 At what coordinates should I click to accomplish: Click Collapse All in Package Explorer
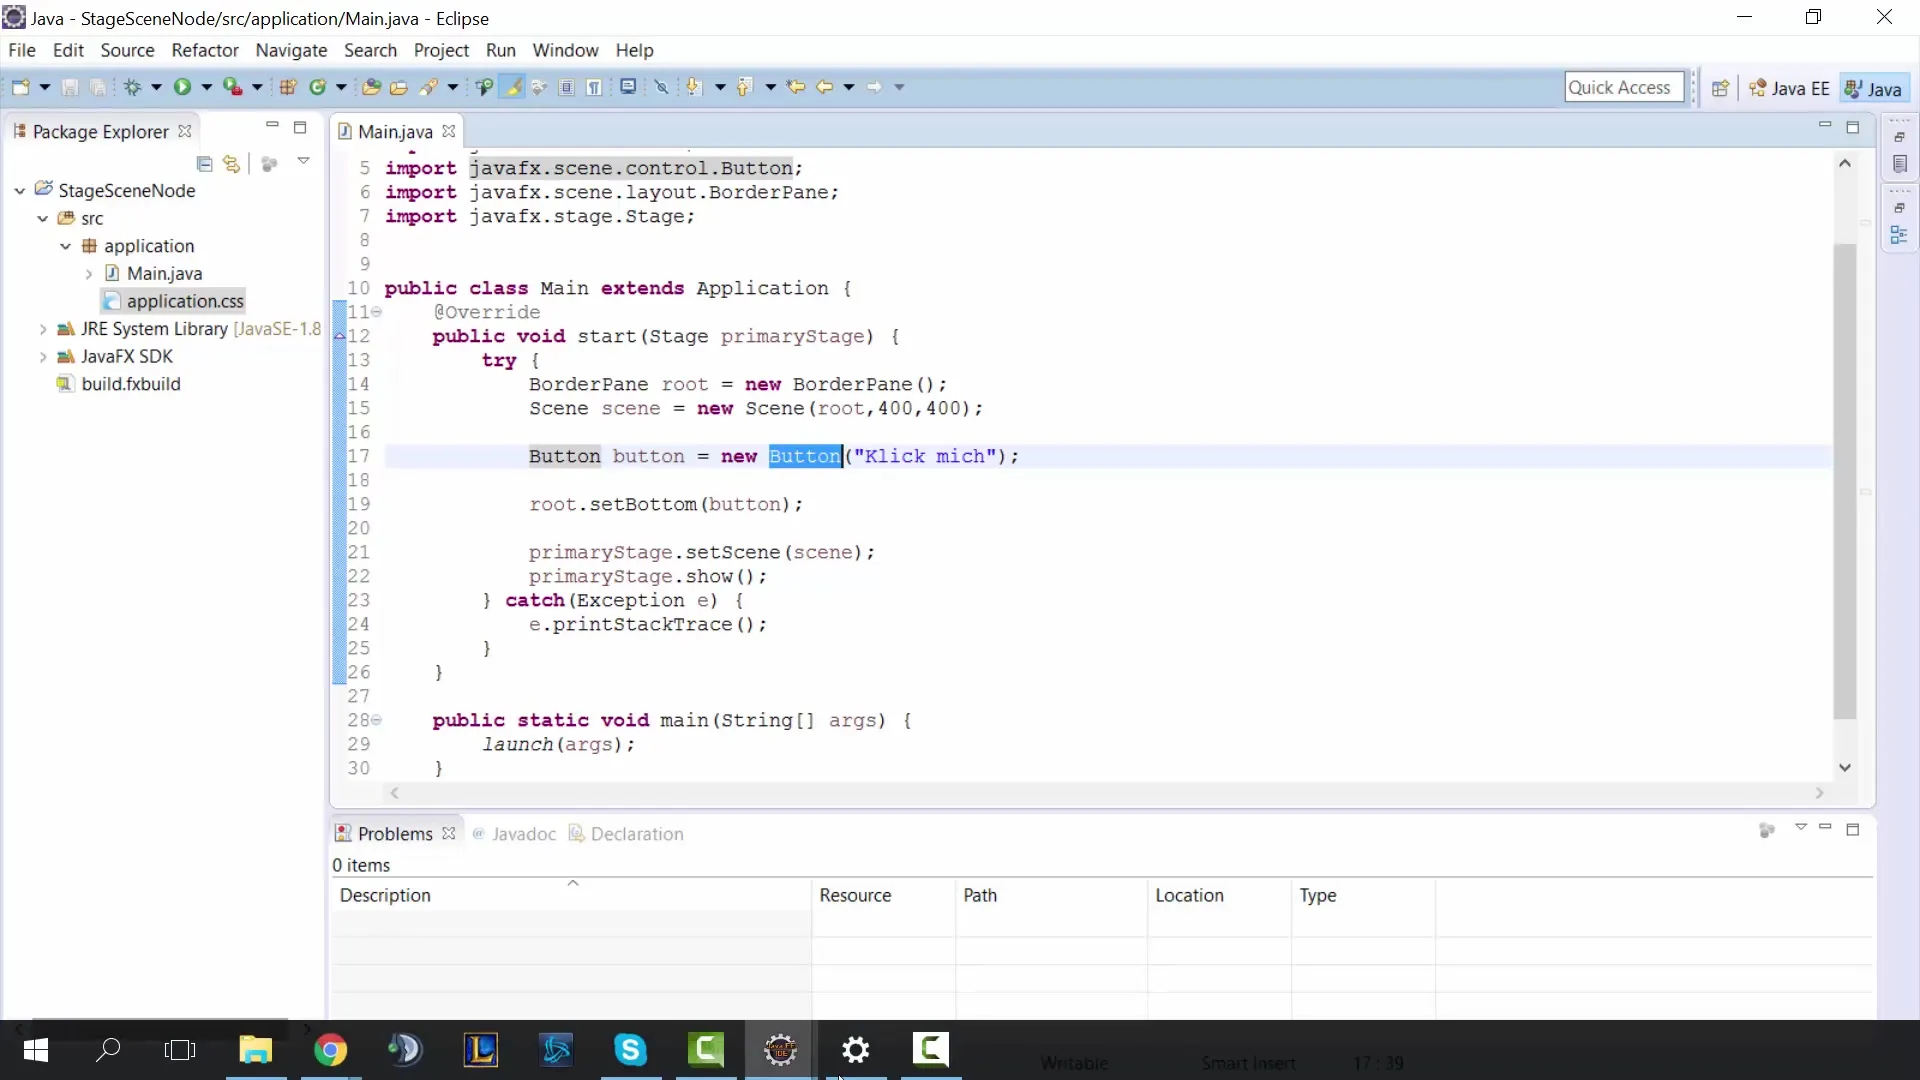tap(204, 163)
